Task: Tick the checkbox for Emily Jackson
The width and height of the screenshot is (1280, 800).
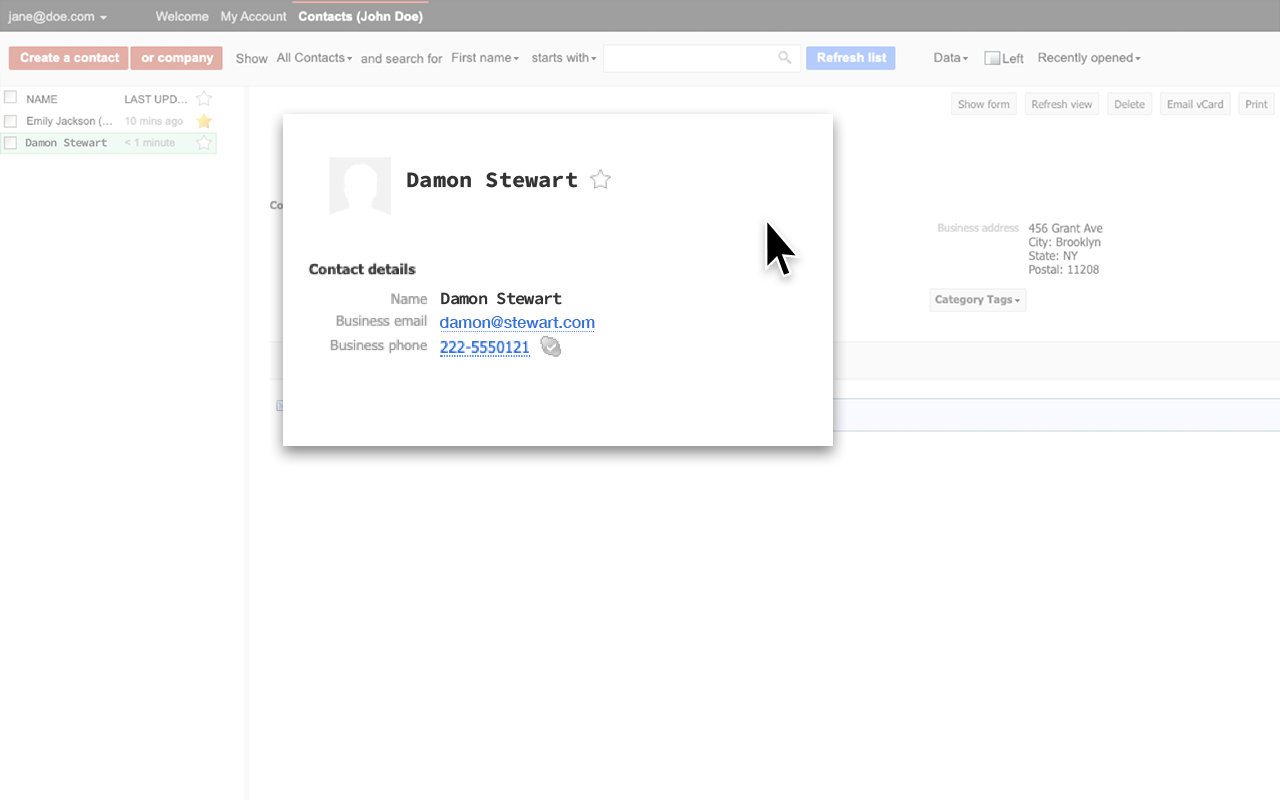Action: coord(11,121)
